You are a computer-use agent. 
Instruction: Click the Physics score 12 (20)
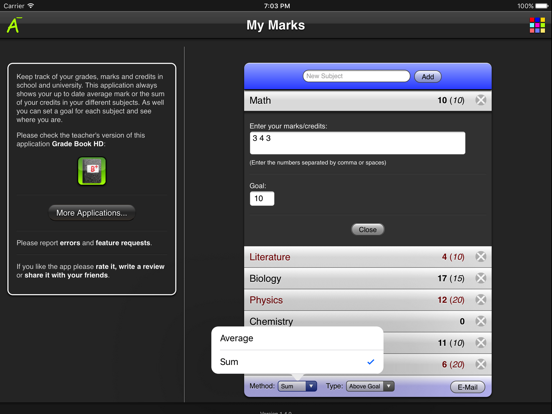tap(451, 300)
